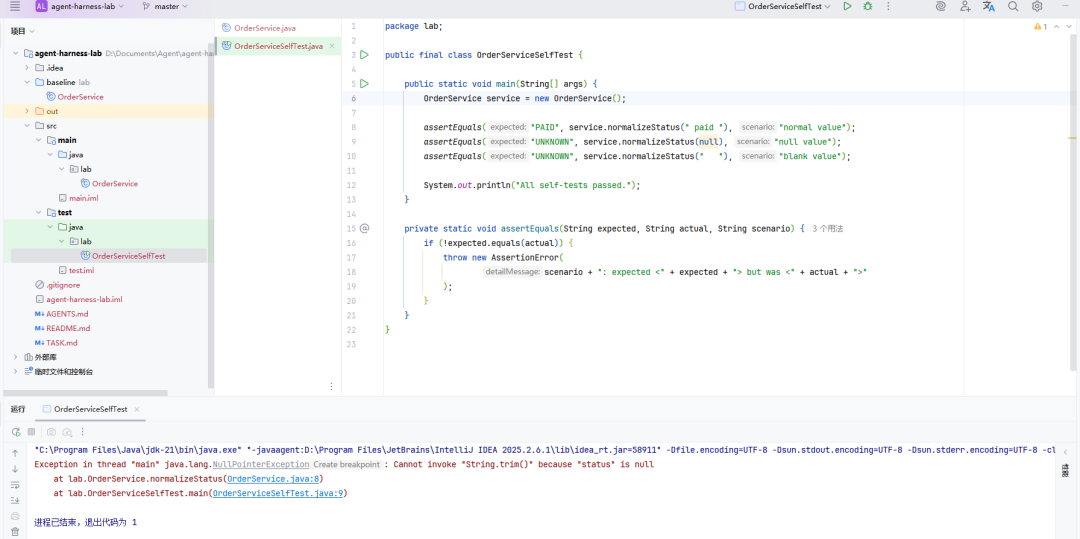Click the thread dump camera icon
This screenshot has width=1080, height=539.
(x=51, y=432)
